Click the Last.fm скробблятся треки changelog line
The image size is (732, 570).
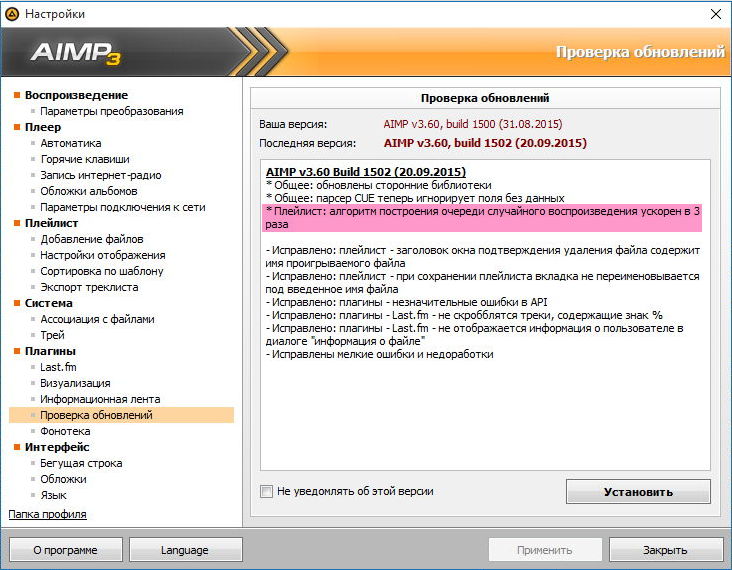464,315
